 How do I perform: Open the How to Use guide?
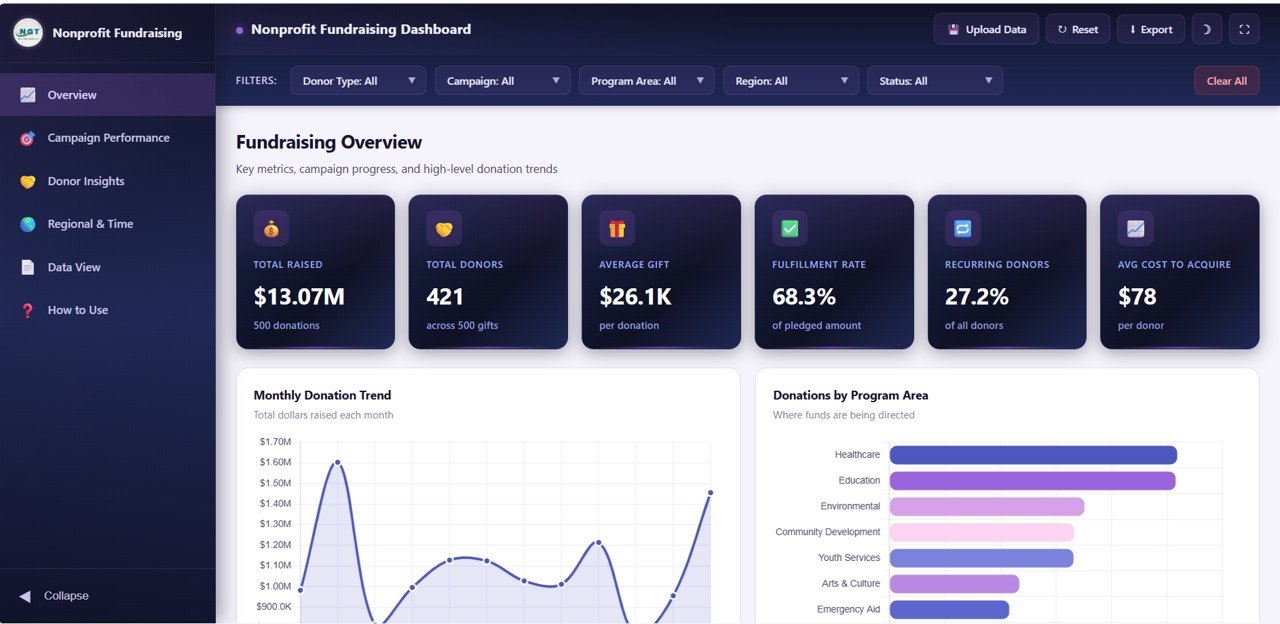point(76,310)
